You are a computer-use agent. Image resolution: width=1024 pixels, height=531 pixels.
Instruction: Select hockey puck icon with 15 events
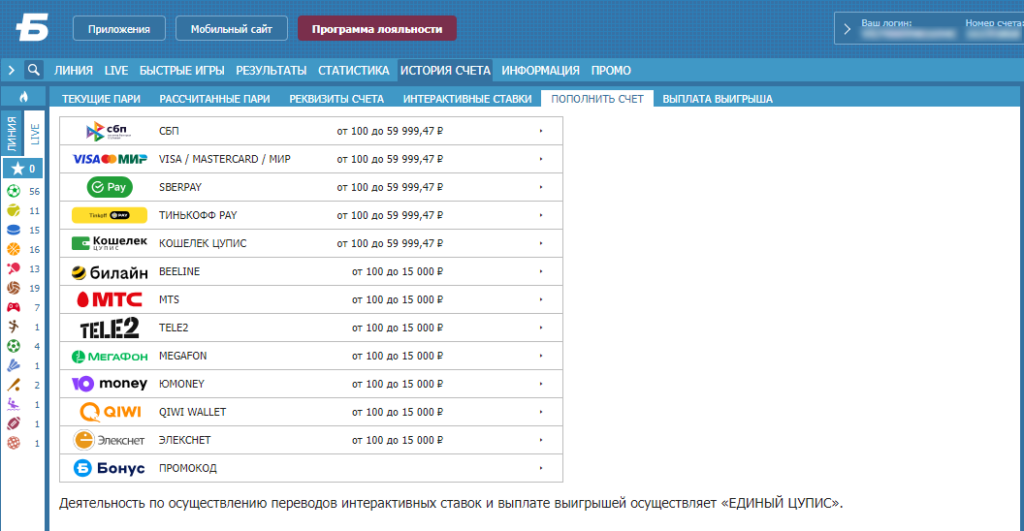14,230
